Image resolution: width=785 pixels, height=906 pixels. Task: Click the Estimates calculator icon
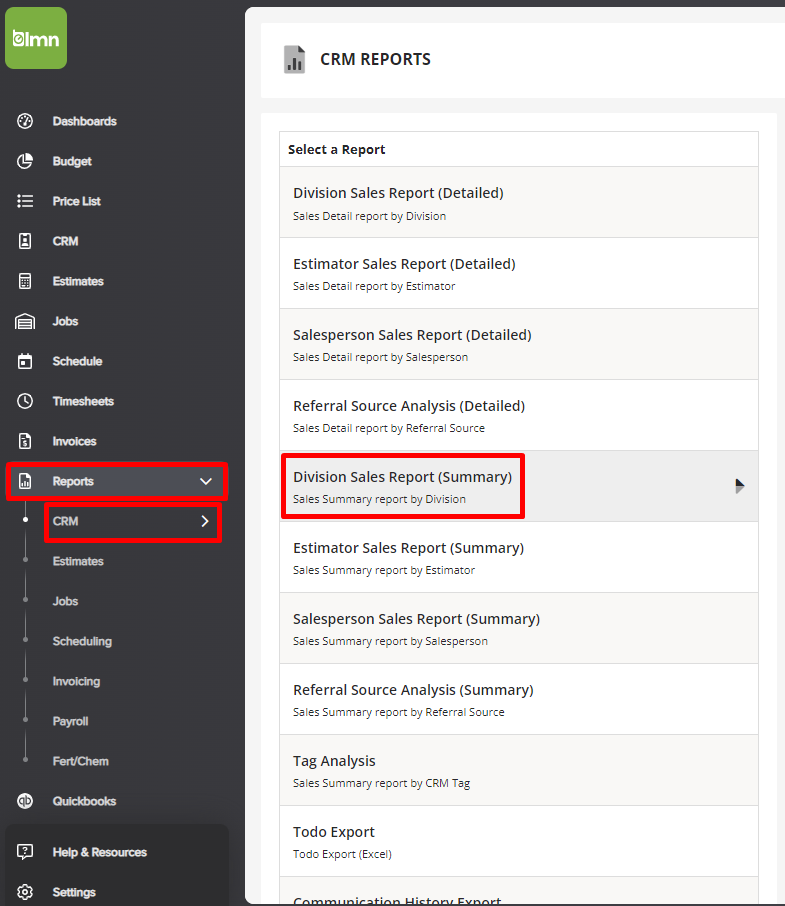25,281
